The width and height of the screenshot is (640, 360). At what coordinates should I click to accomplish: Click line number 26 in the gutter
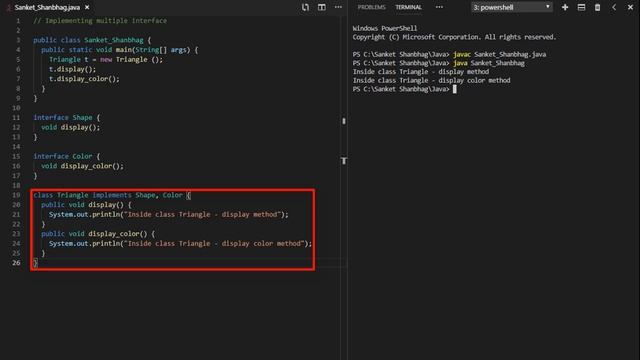coord(16,262)
